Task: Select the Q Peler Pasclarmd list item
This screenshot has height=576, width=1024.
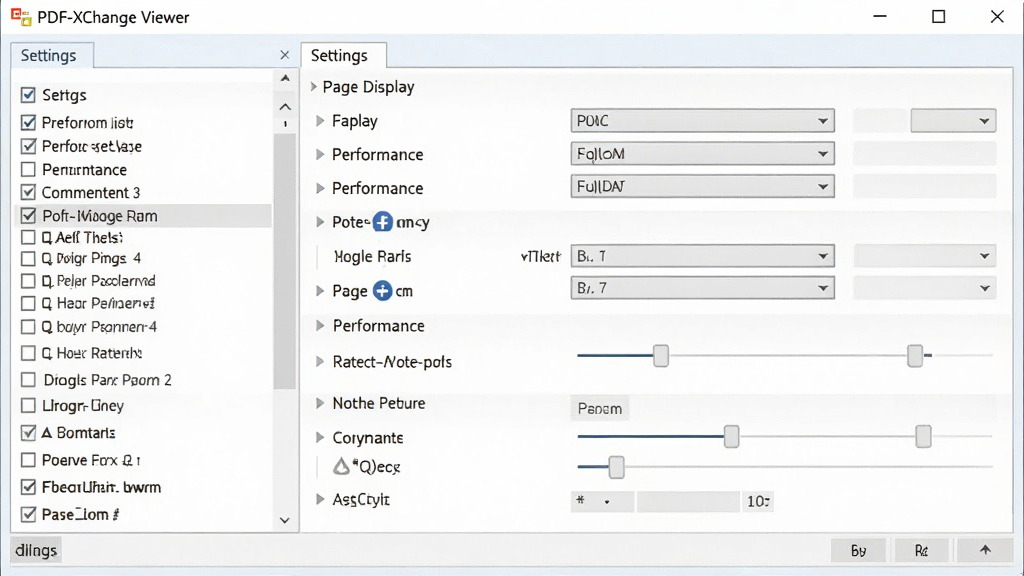Action: tap(98, 280)
